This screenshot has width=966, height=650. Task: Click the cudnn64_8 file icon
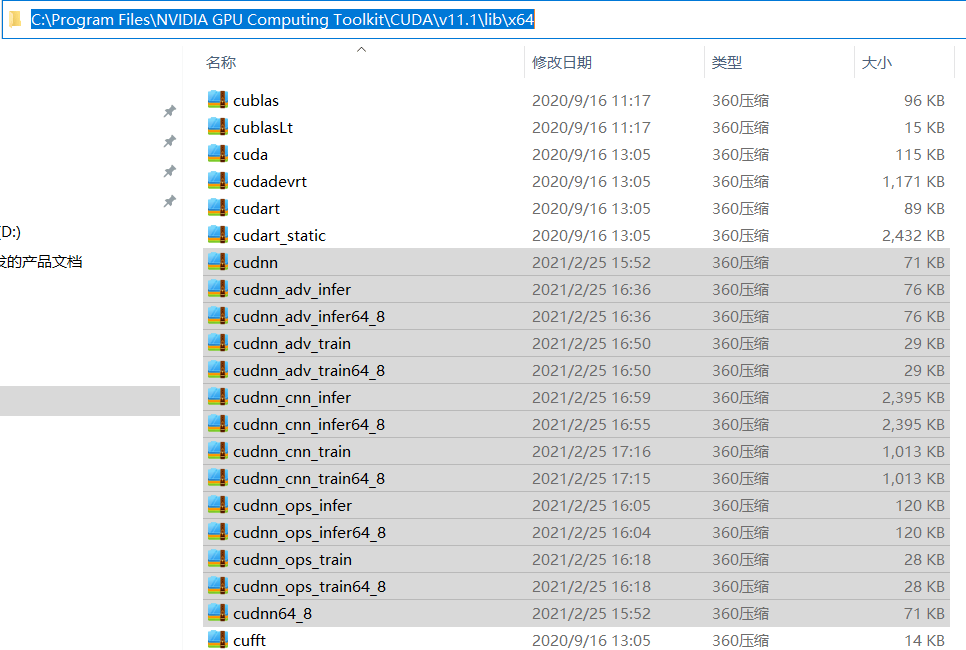tap(218, 613)
